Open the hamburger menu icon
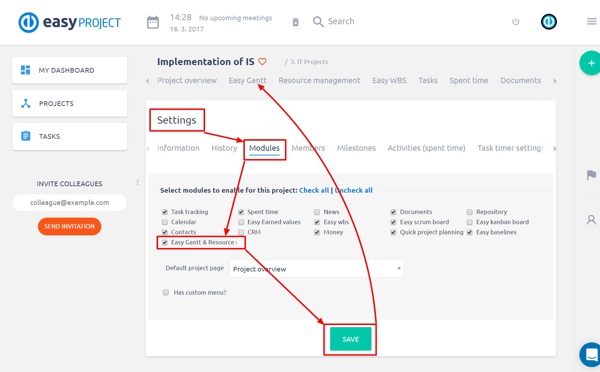 click(592, 21)
